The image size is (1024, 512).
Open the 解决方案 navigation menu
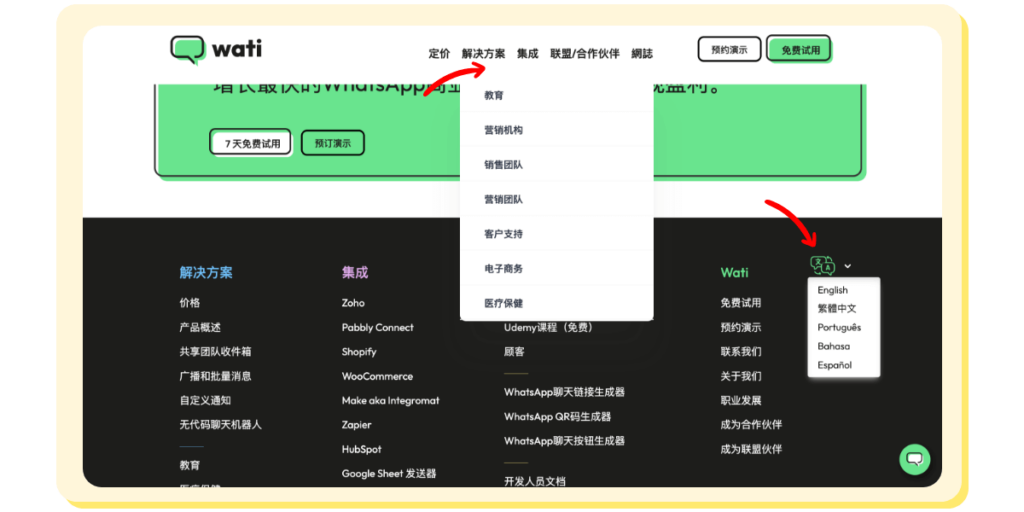tap(483, 54)
